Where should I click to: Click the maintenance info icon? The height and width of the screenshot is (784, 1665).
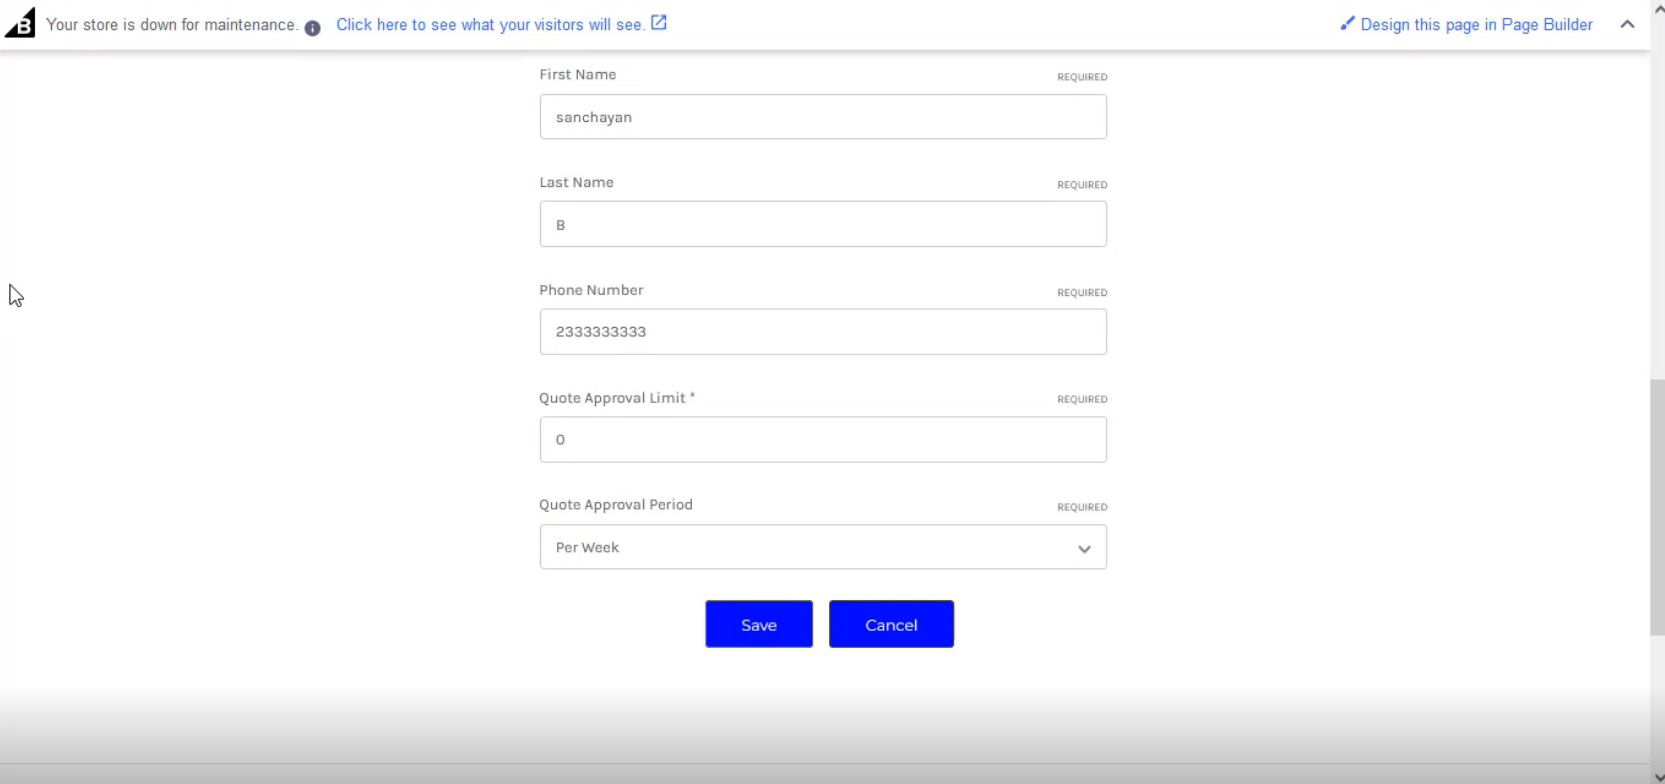[313, 28]
